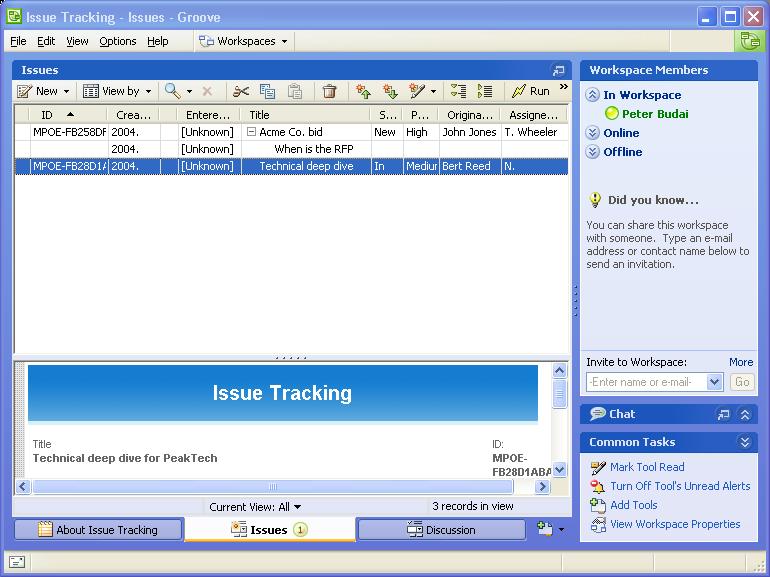770x577 pixels.
Task: Click the New record button
Action: pos(37,91)
